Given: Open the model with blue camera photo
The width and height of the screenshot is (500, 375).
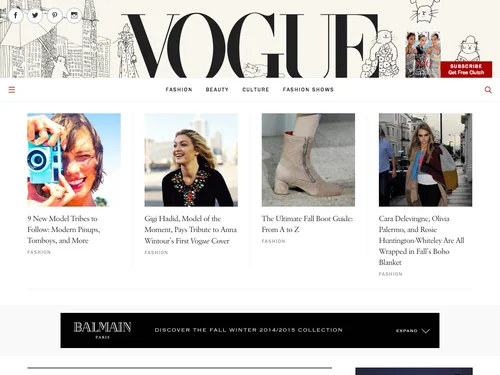Looking at the screenshot, I should coord(74,160).
